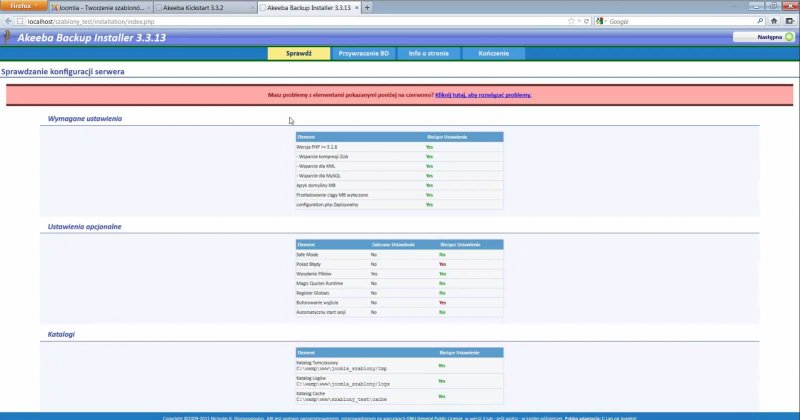Select the Sprawdź installer step

coord(299,53)
